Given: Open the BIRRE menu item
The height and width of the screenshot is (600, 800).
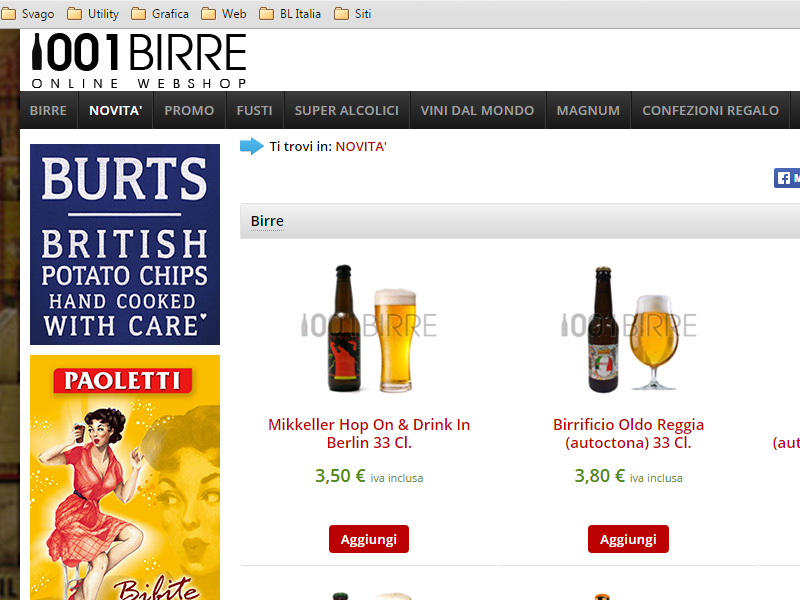Looking at the screenshot, I should pos(48,110).
